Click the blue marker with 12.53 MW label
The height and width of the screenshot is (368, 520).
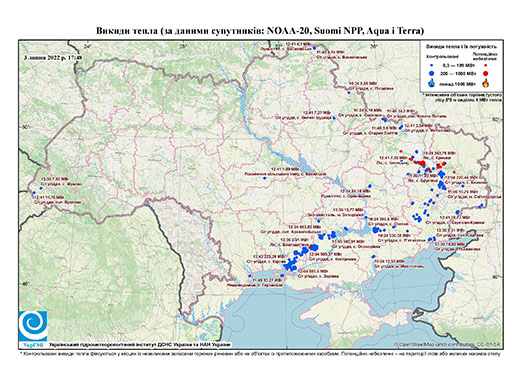372,257
